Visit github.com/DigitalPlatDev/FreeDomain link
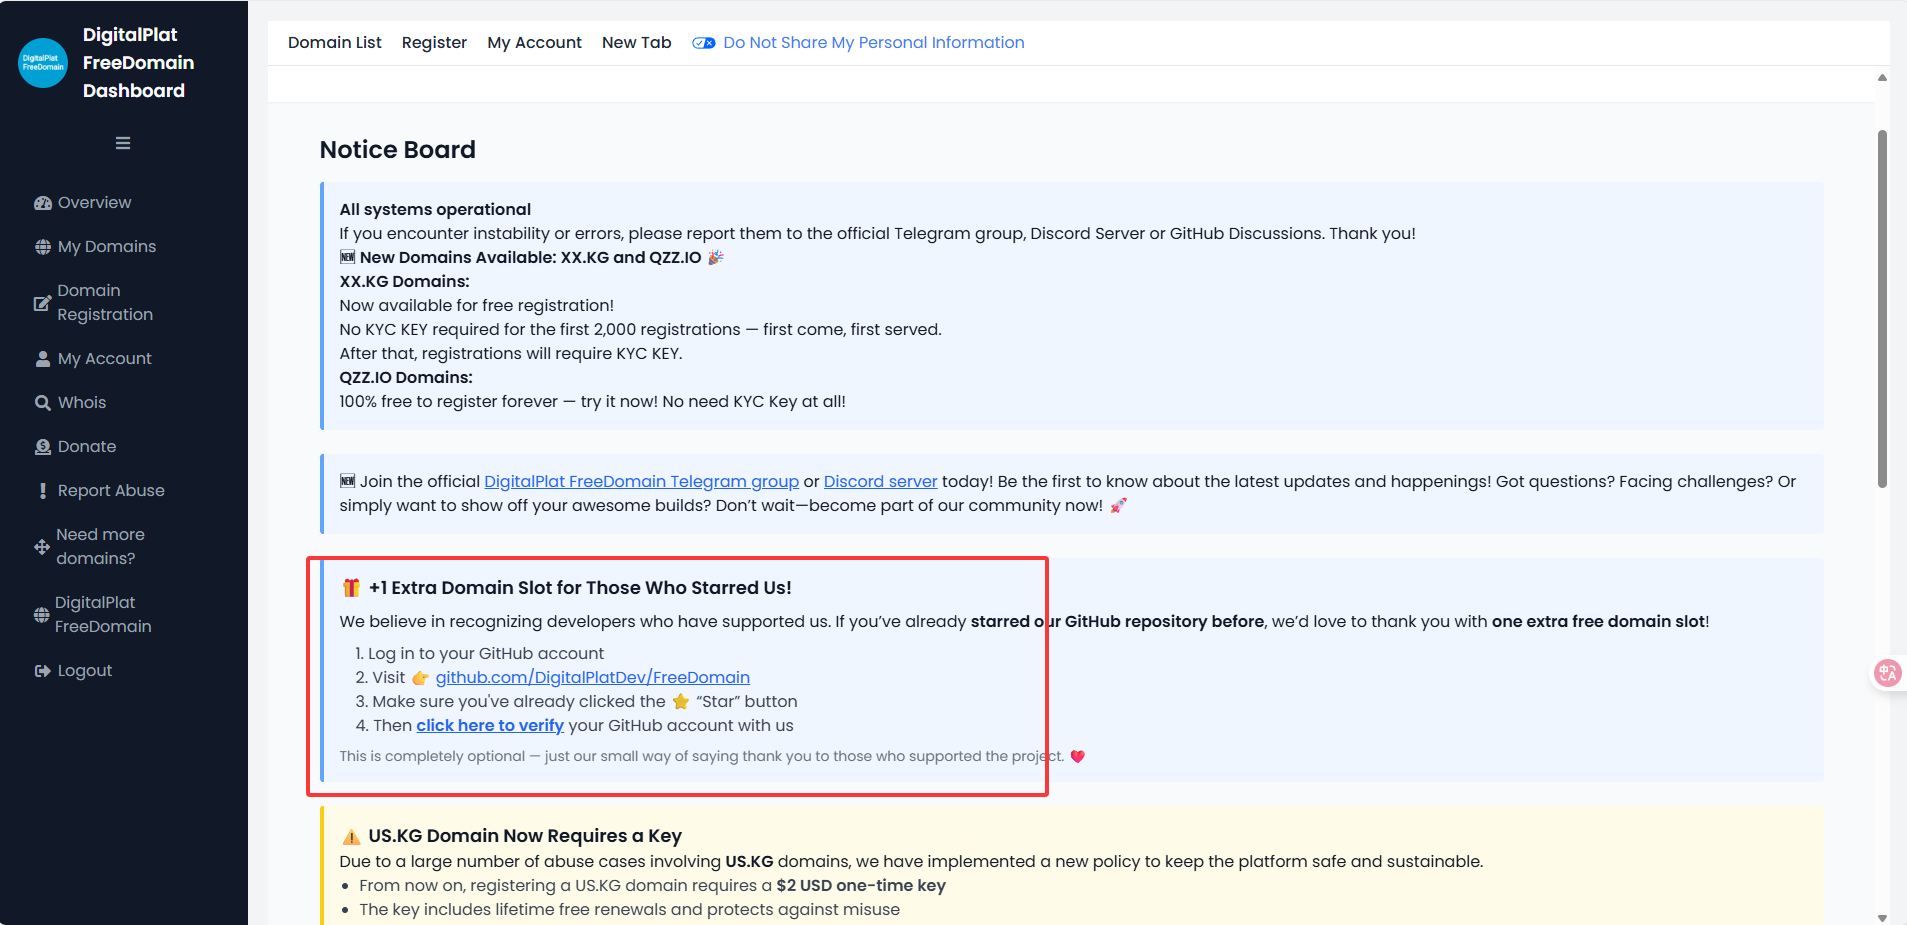Viewport: 1907px width, 925px height. coord(592,678)
